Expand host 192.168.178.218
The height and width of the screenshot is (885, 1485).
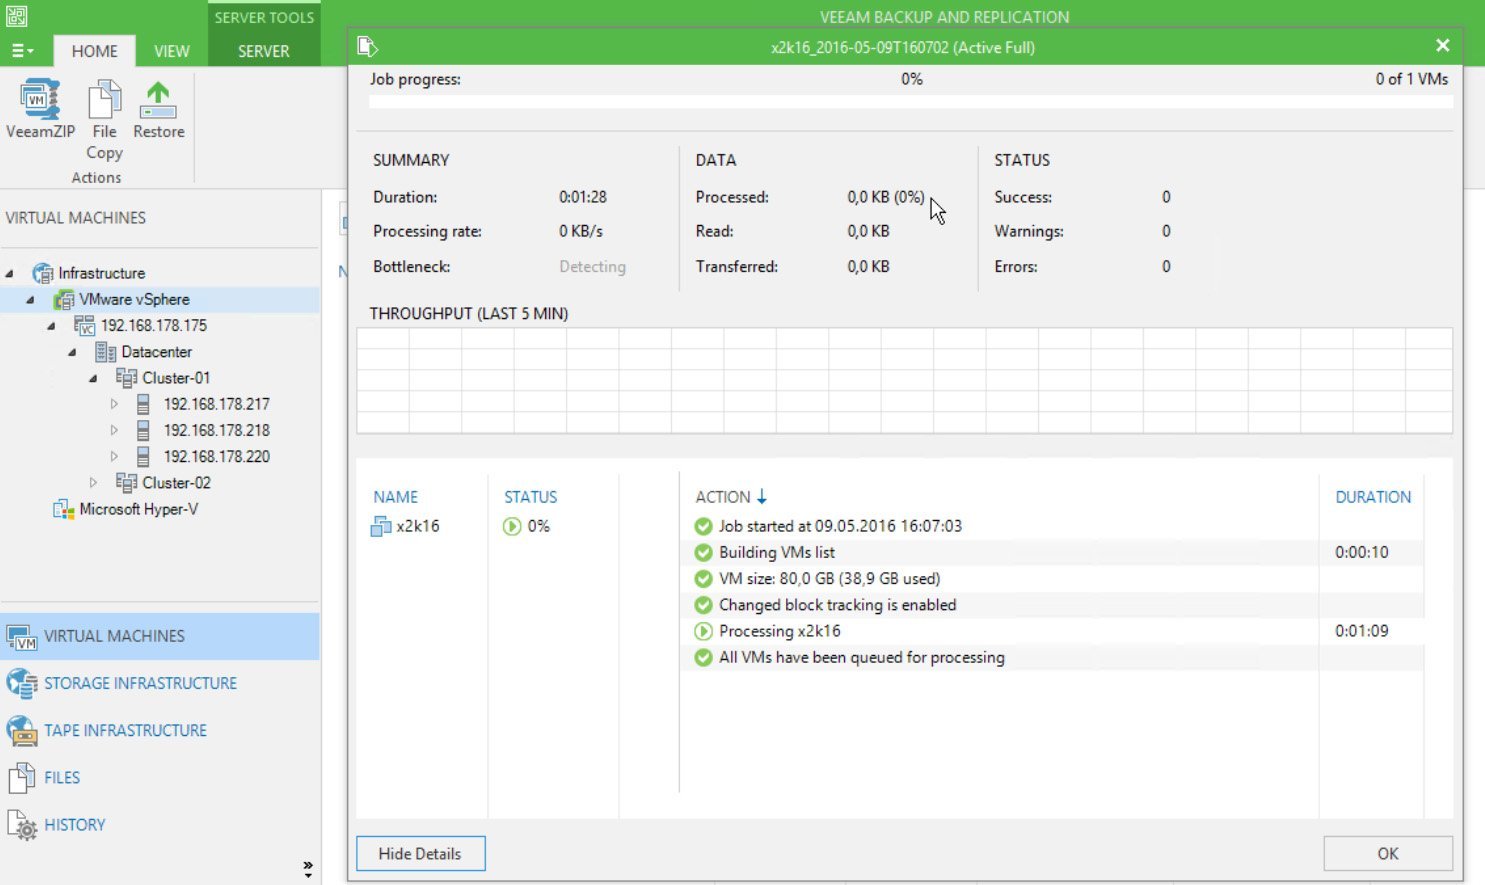[x=114, y=430]
